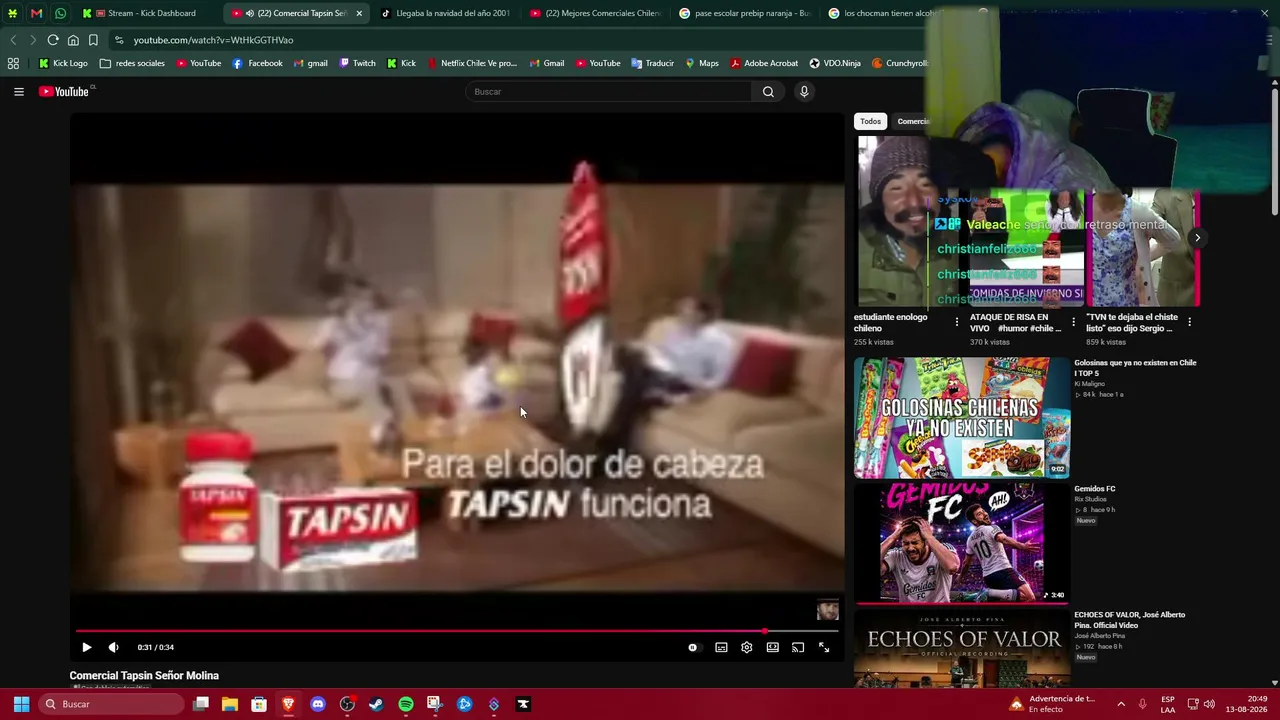Open options for the estudiante enologo short
Screen dimensions: 1280x720
tap(957, 322)
